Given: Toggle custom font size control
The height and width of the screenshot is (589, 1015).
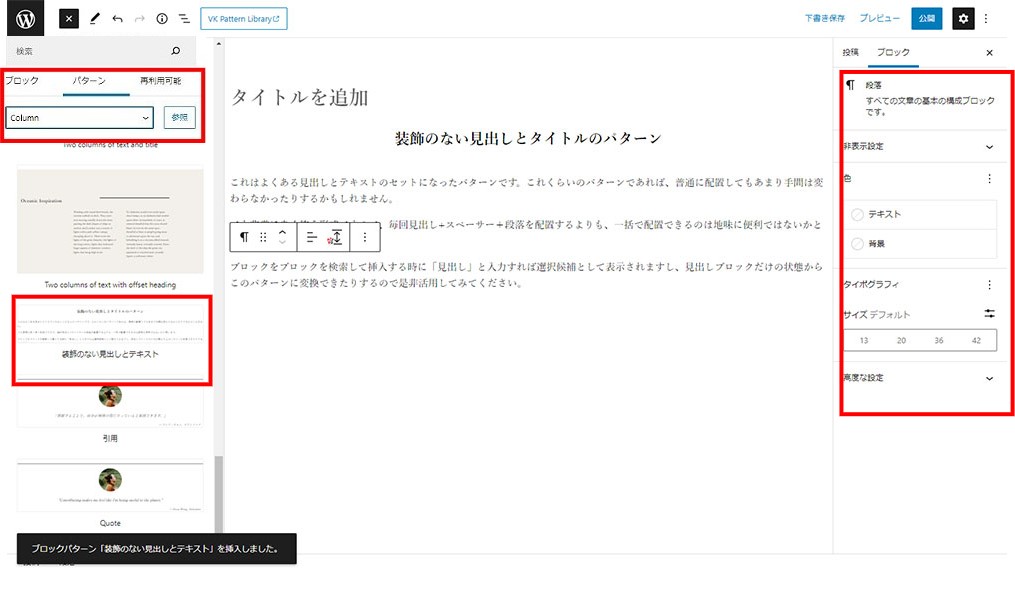Looking at the screenshot, I should pos(989,314).
